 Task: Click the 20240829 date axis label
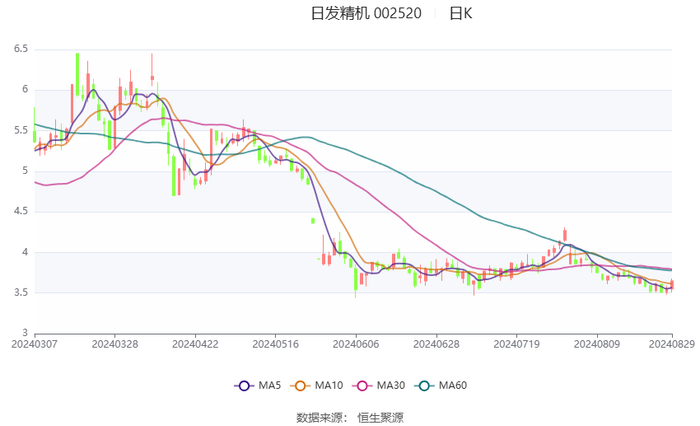[x=671, y=344]
